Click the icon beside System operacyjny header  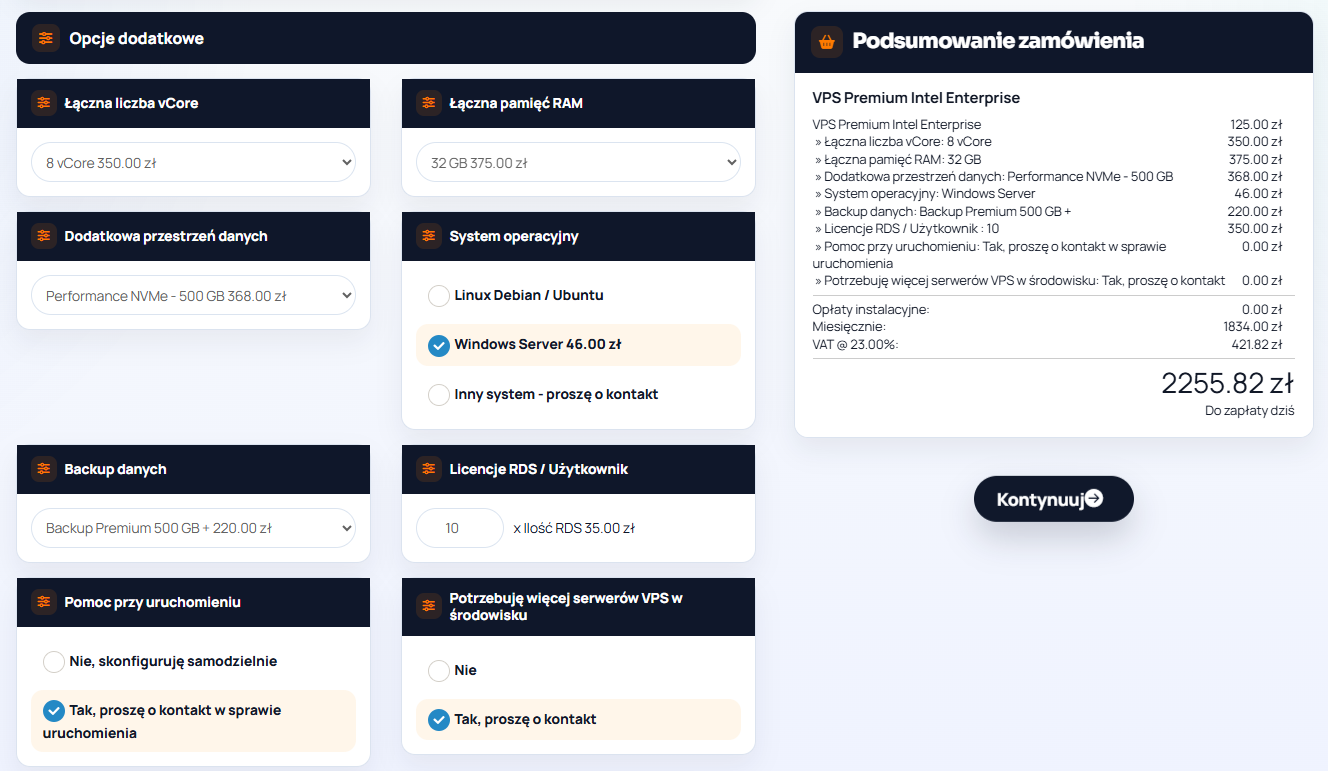click(x=429, y=236)
